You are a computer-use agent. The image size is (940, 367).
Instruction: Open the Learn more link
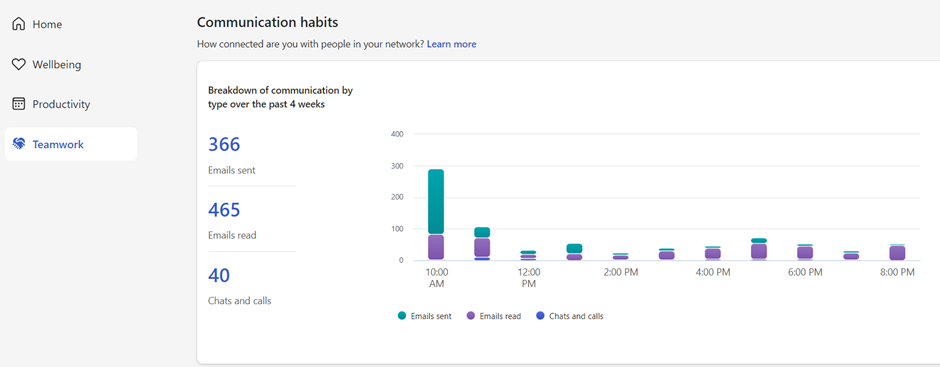(x=451, y=44)
